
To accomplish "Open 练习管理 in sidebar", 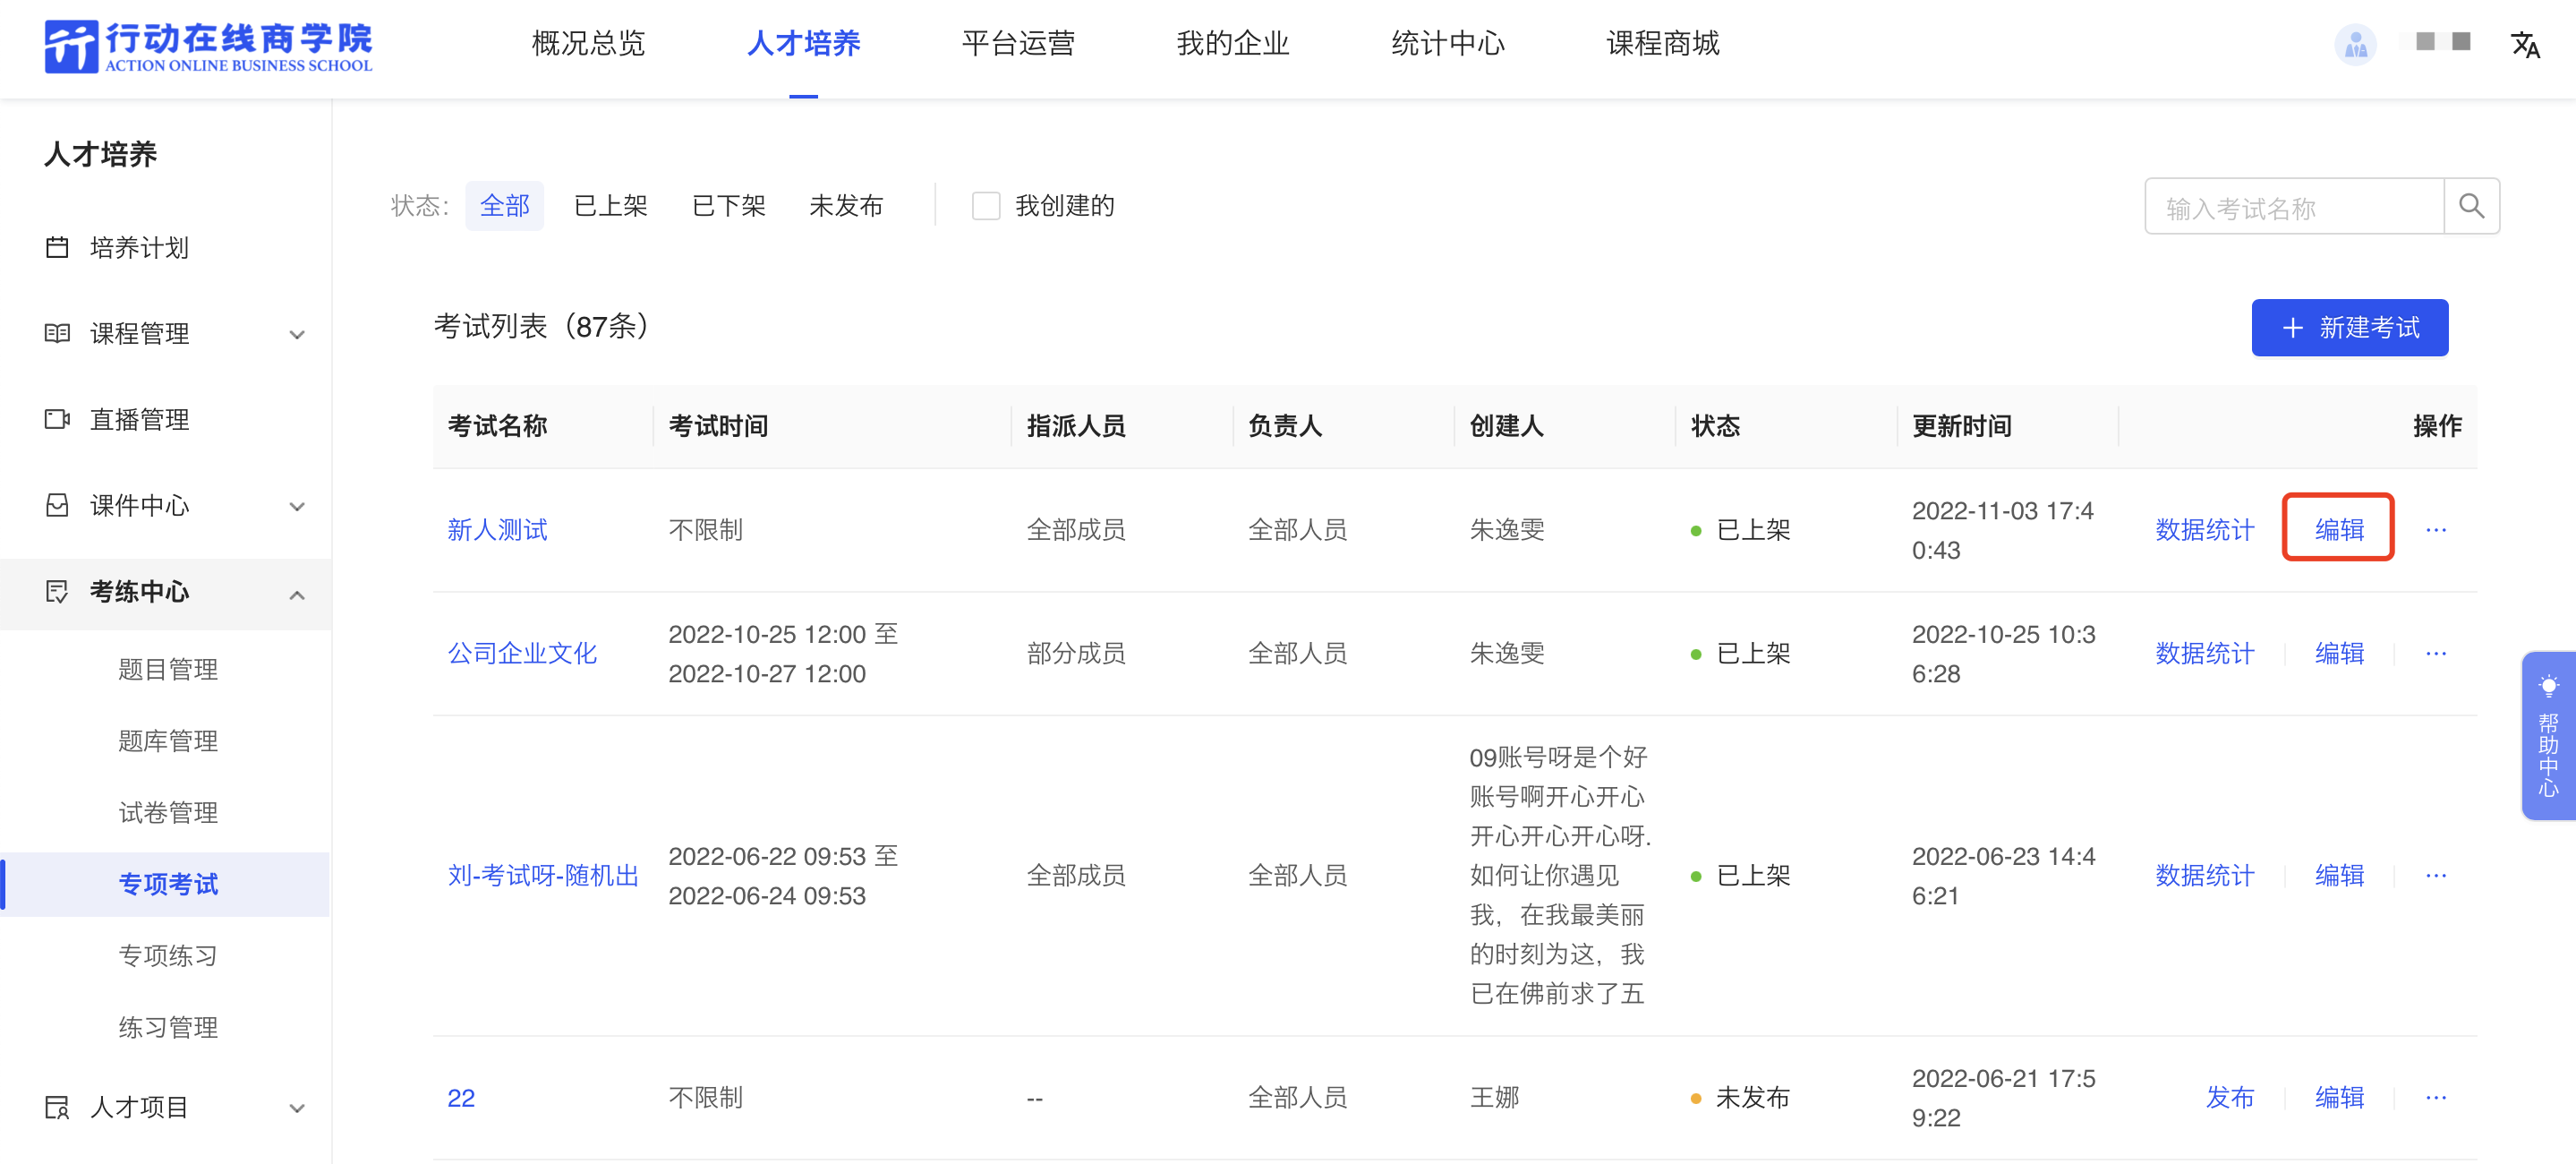I will pos(168,1027).
